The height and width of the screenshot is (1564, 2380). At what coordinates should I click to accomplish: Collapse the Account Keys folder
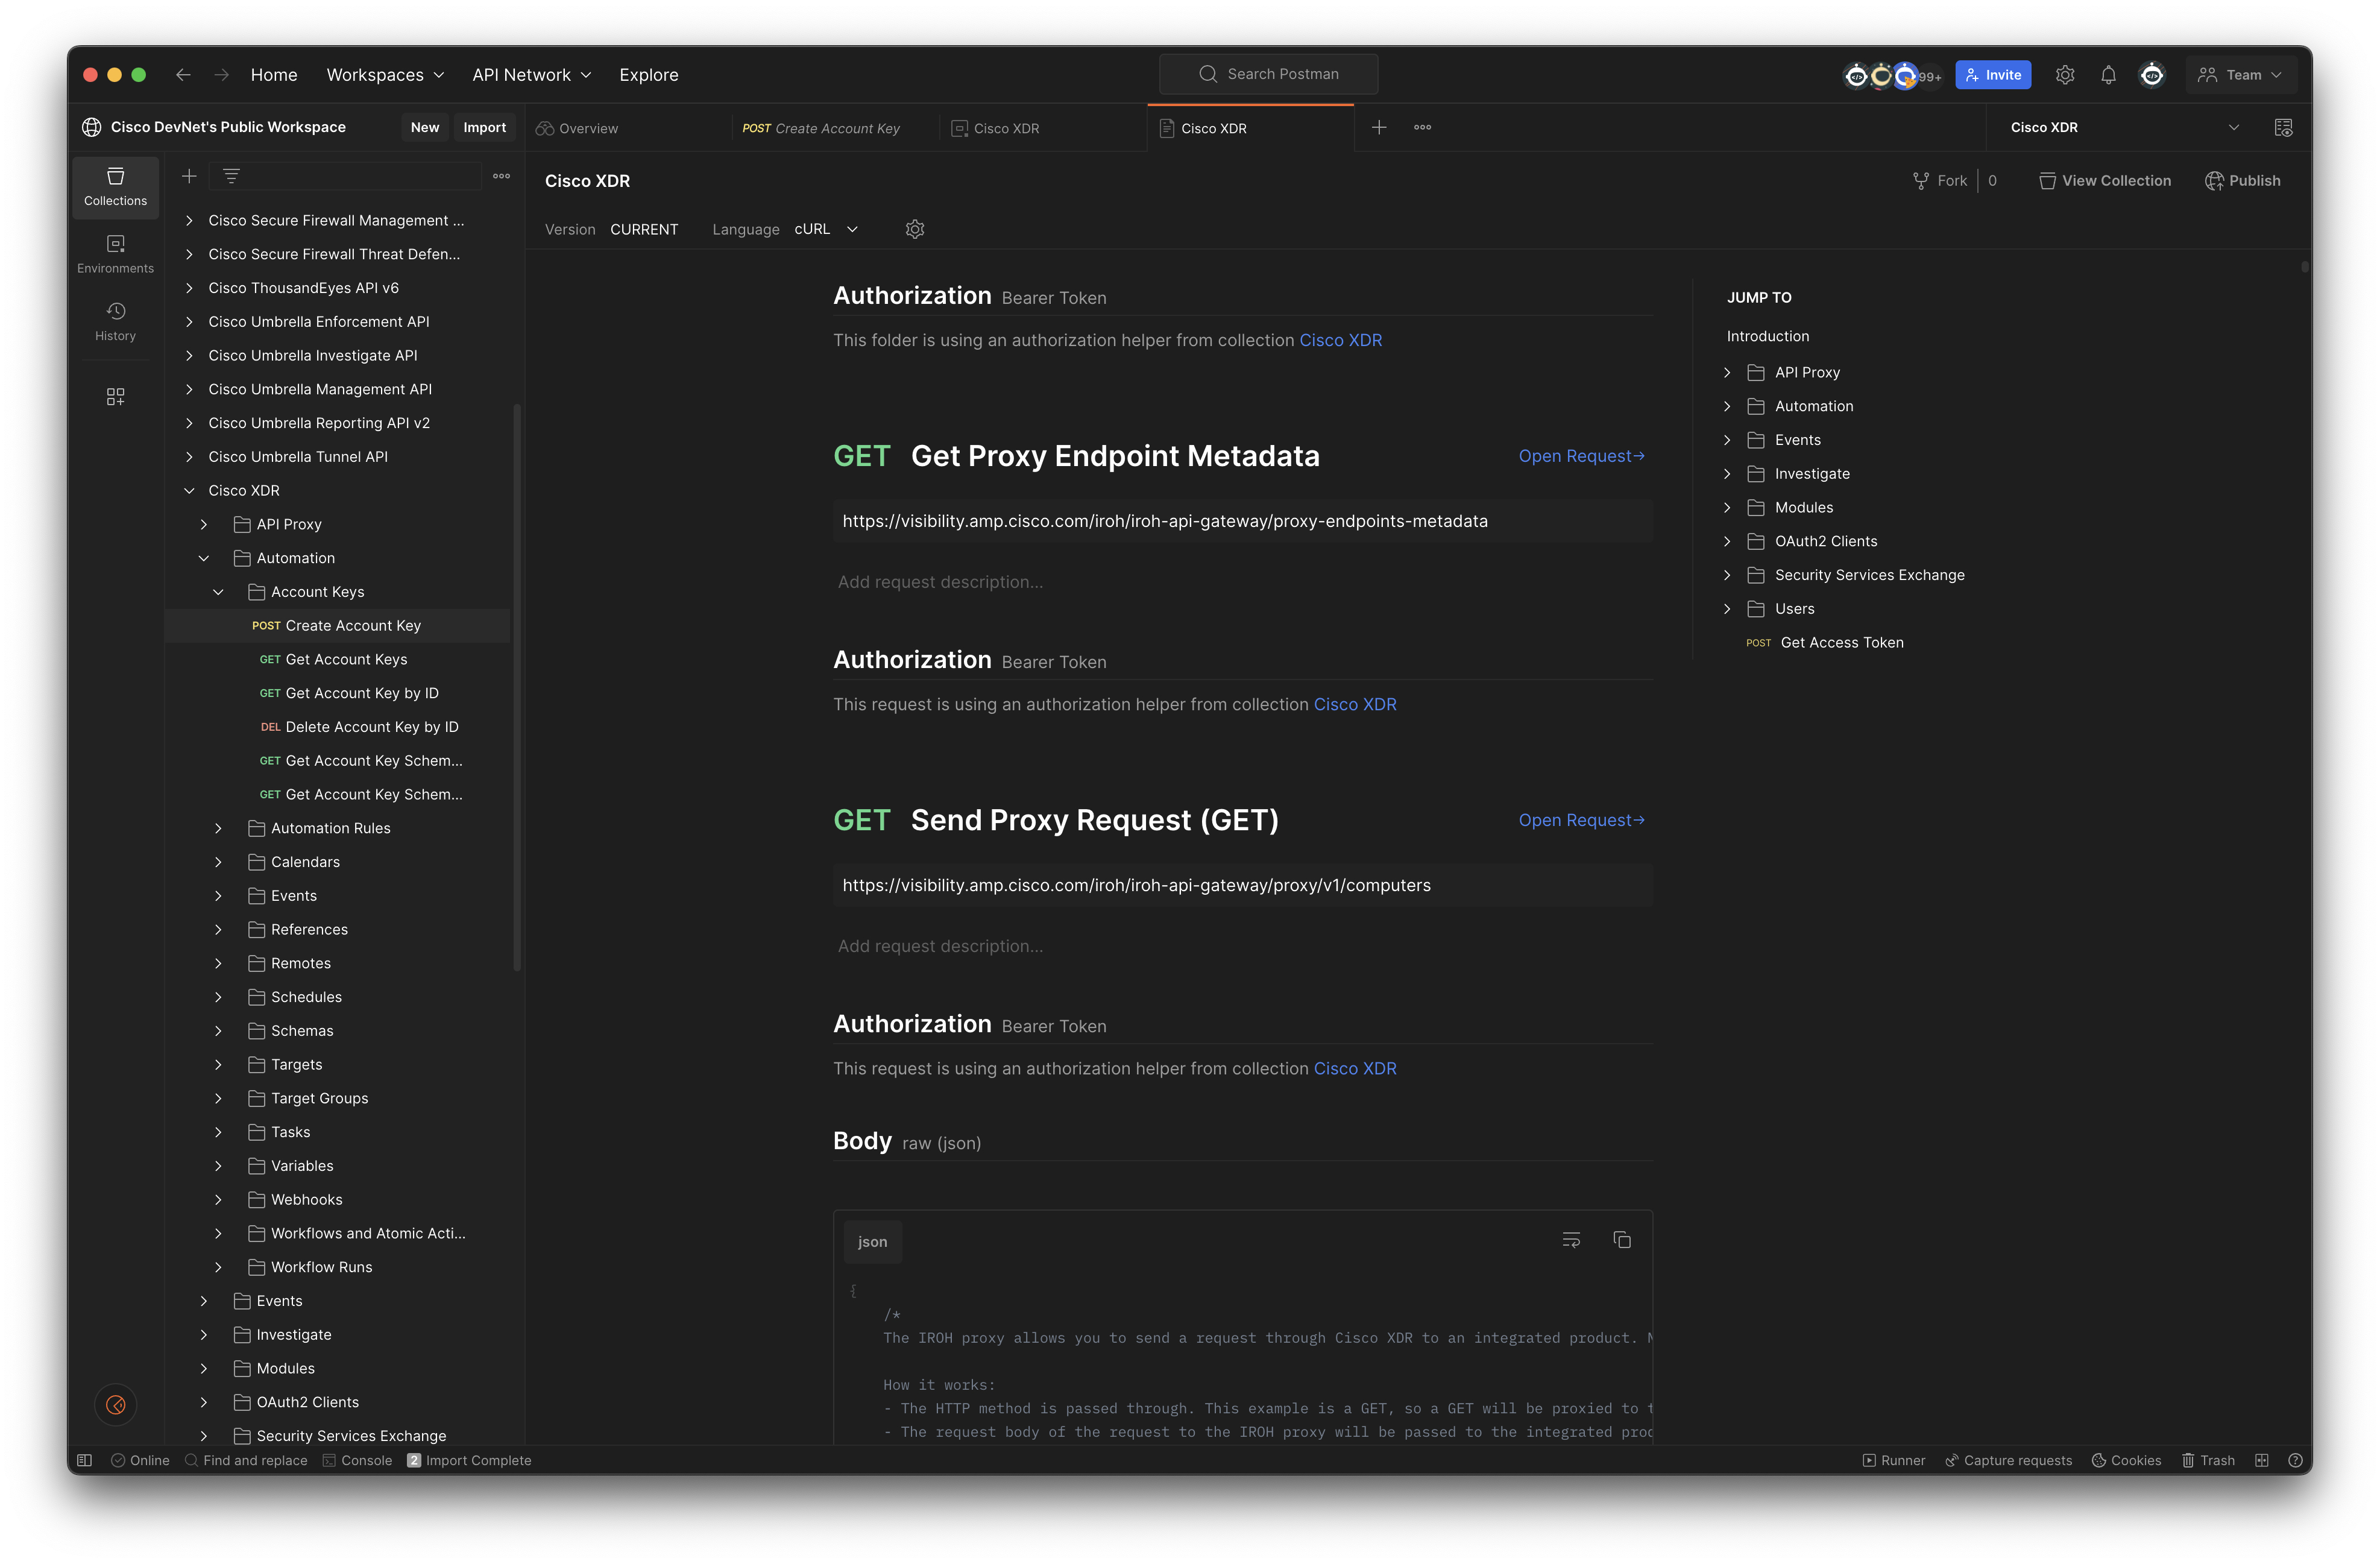pos(219,591)
